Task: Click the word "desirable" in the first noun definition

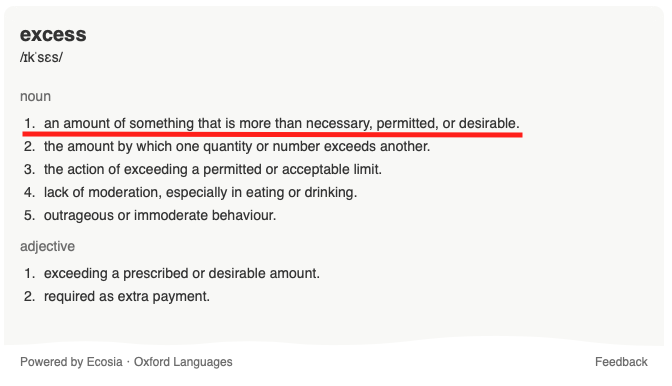Action: click(489, 123)
